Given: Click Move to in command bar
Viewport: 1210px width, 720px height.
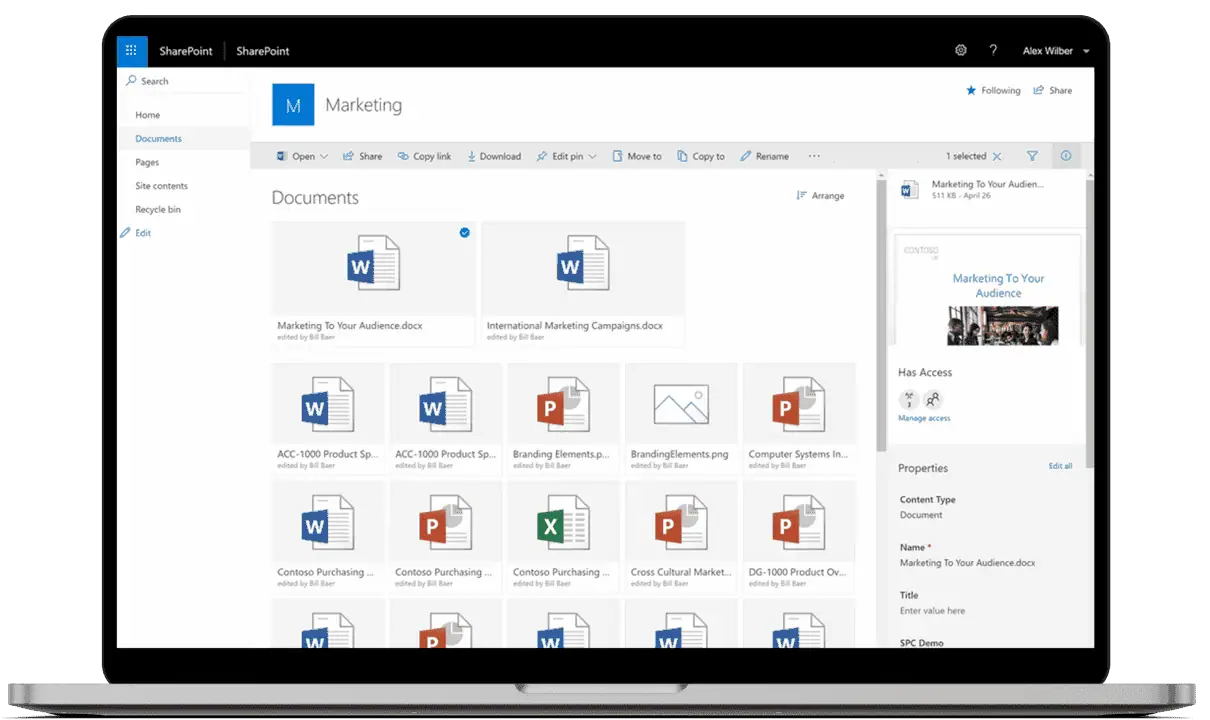Looking at the screenshot, I should click(637, 156).
